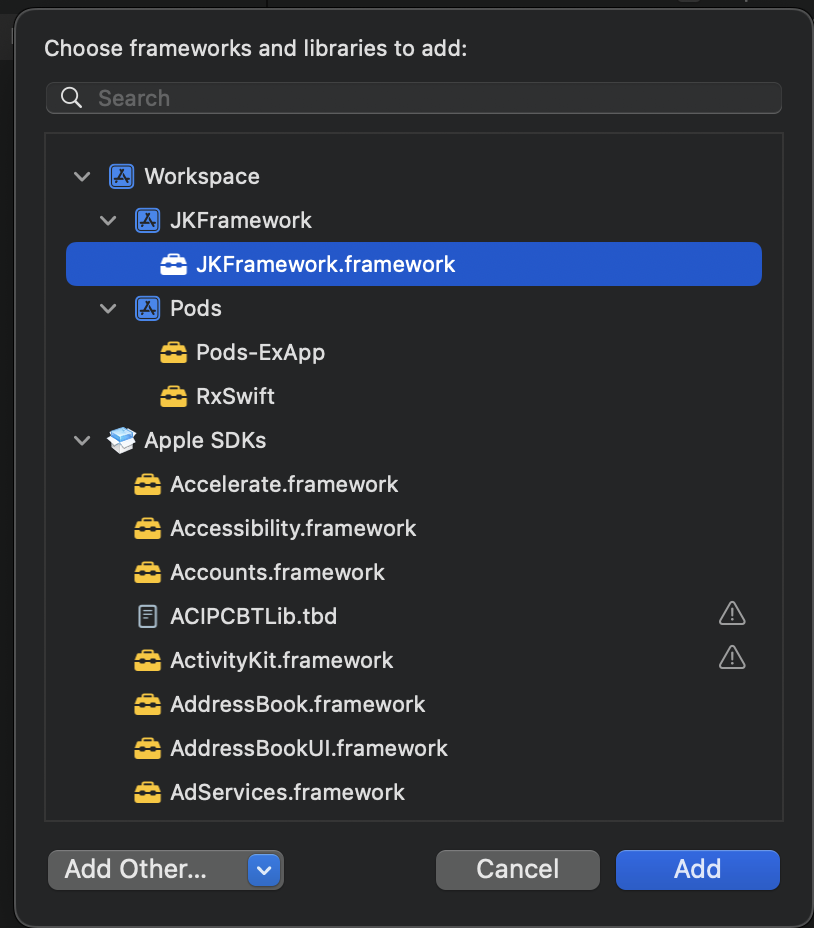This screenshot has width=814, height=928.
Task: Click the RxSwift toolbox icon
Action: click(x=173, y=396)
